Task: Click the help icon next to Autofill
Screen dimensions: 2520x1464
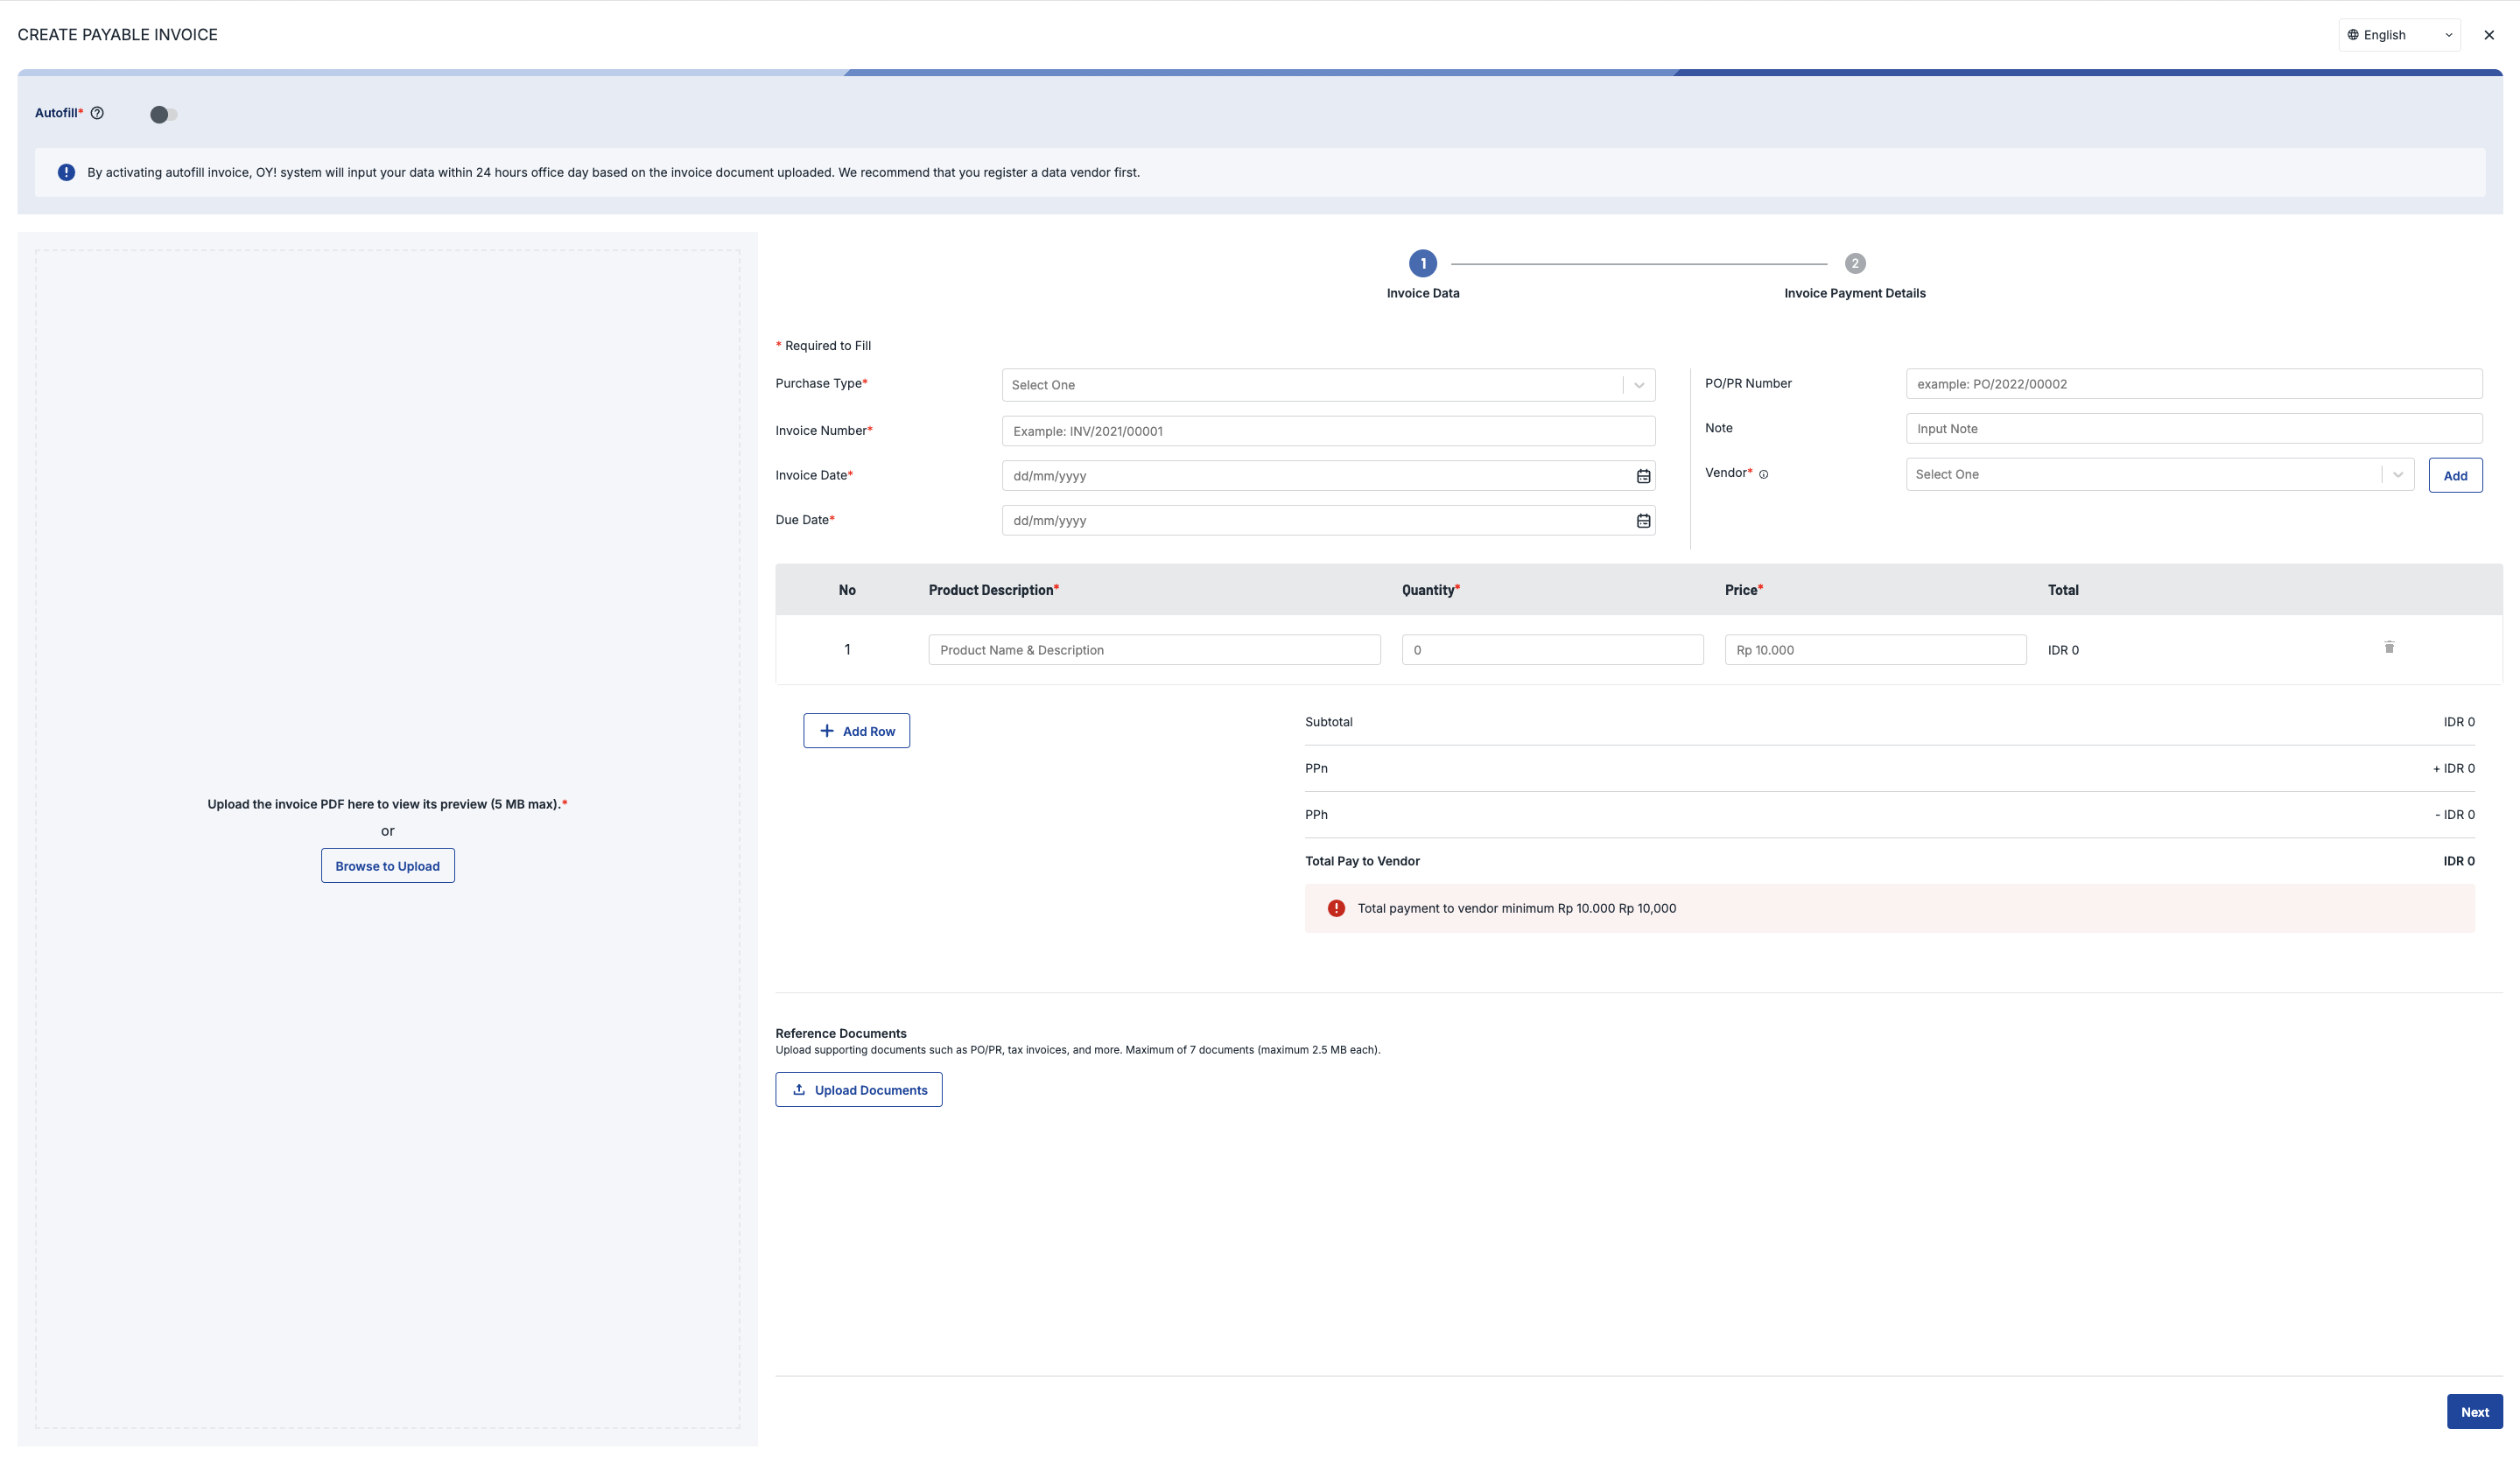Action: click(x=97, y=113)
